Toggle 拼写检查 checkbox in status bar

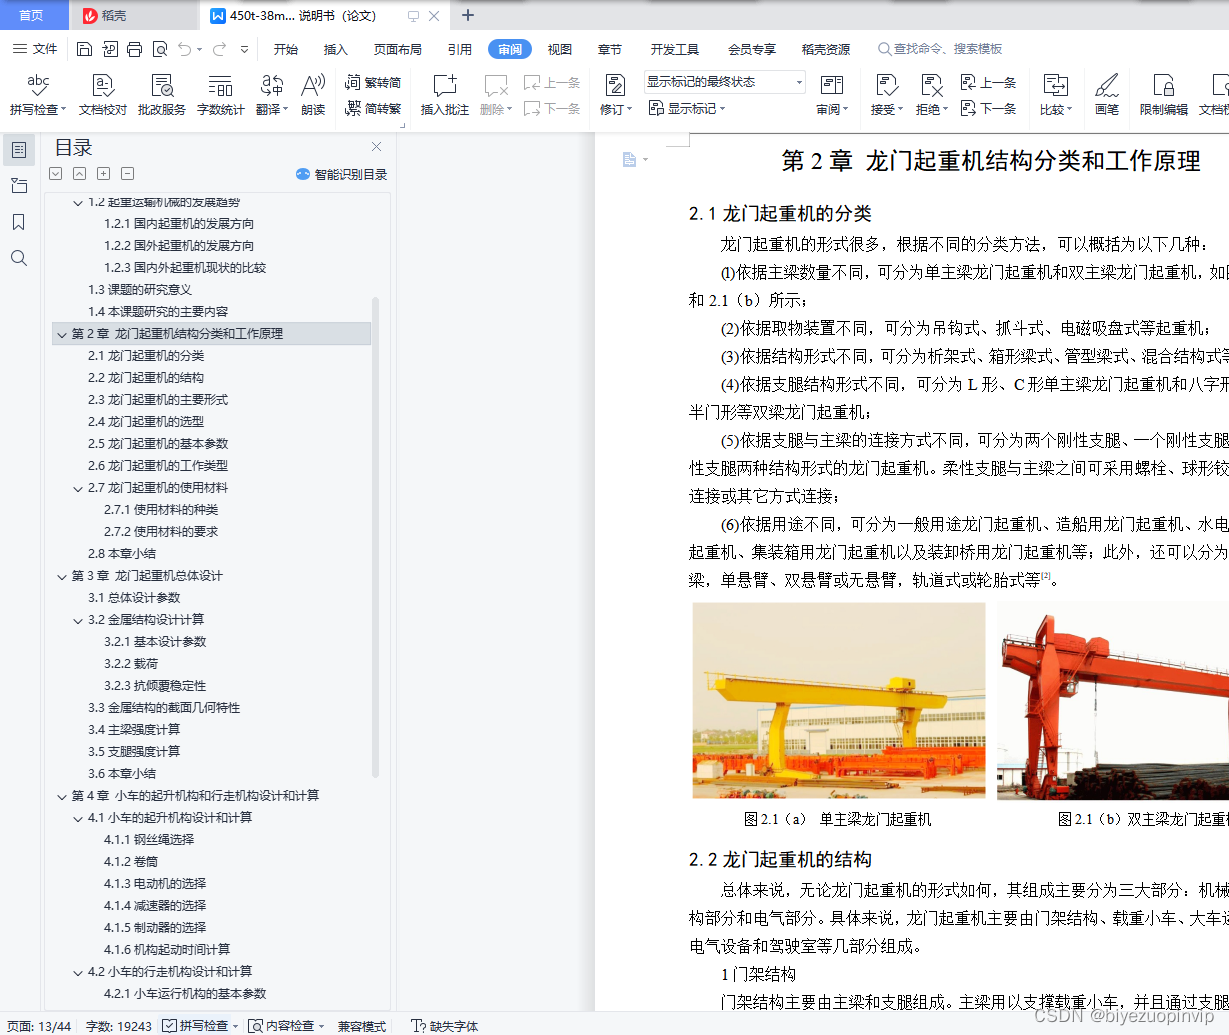pyautogui.click(x=169, y=1026)
